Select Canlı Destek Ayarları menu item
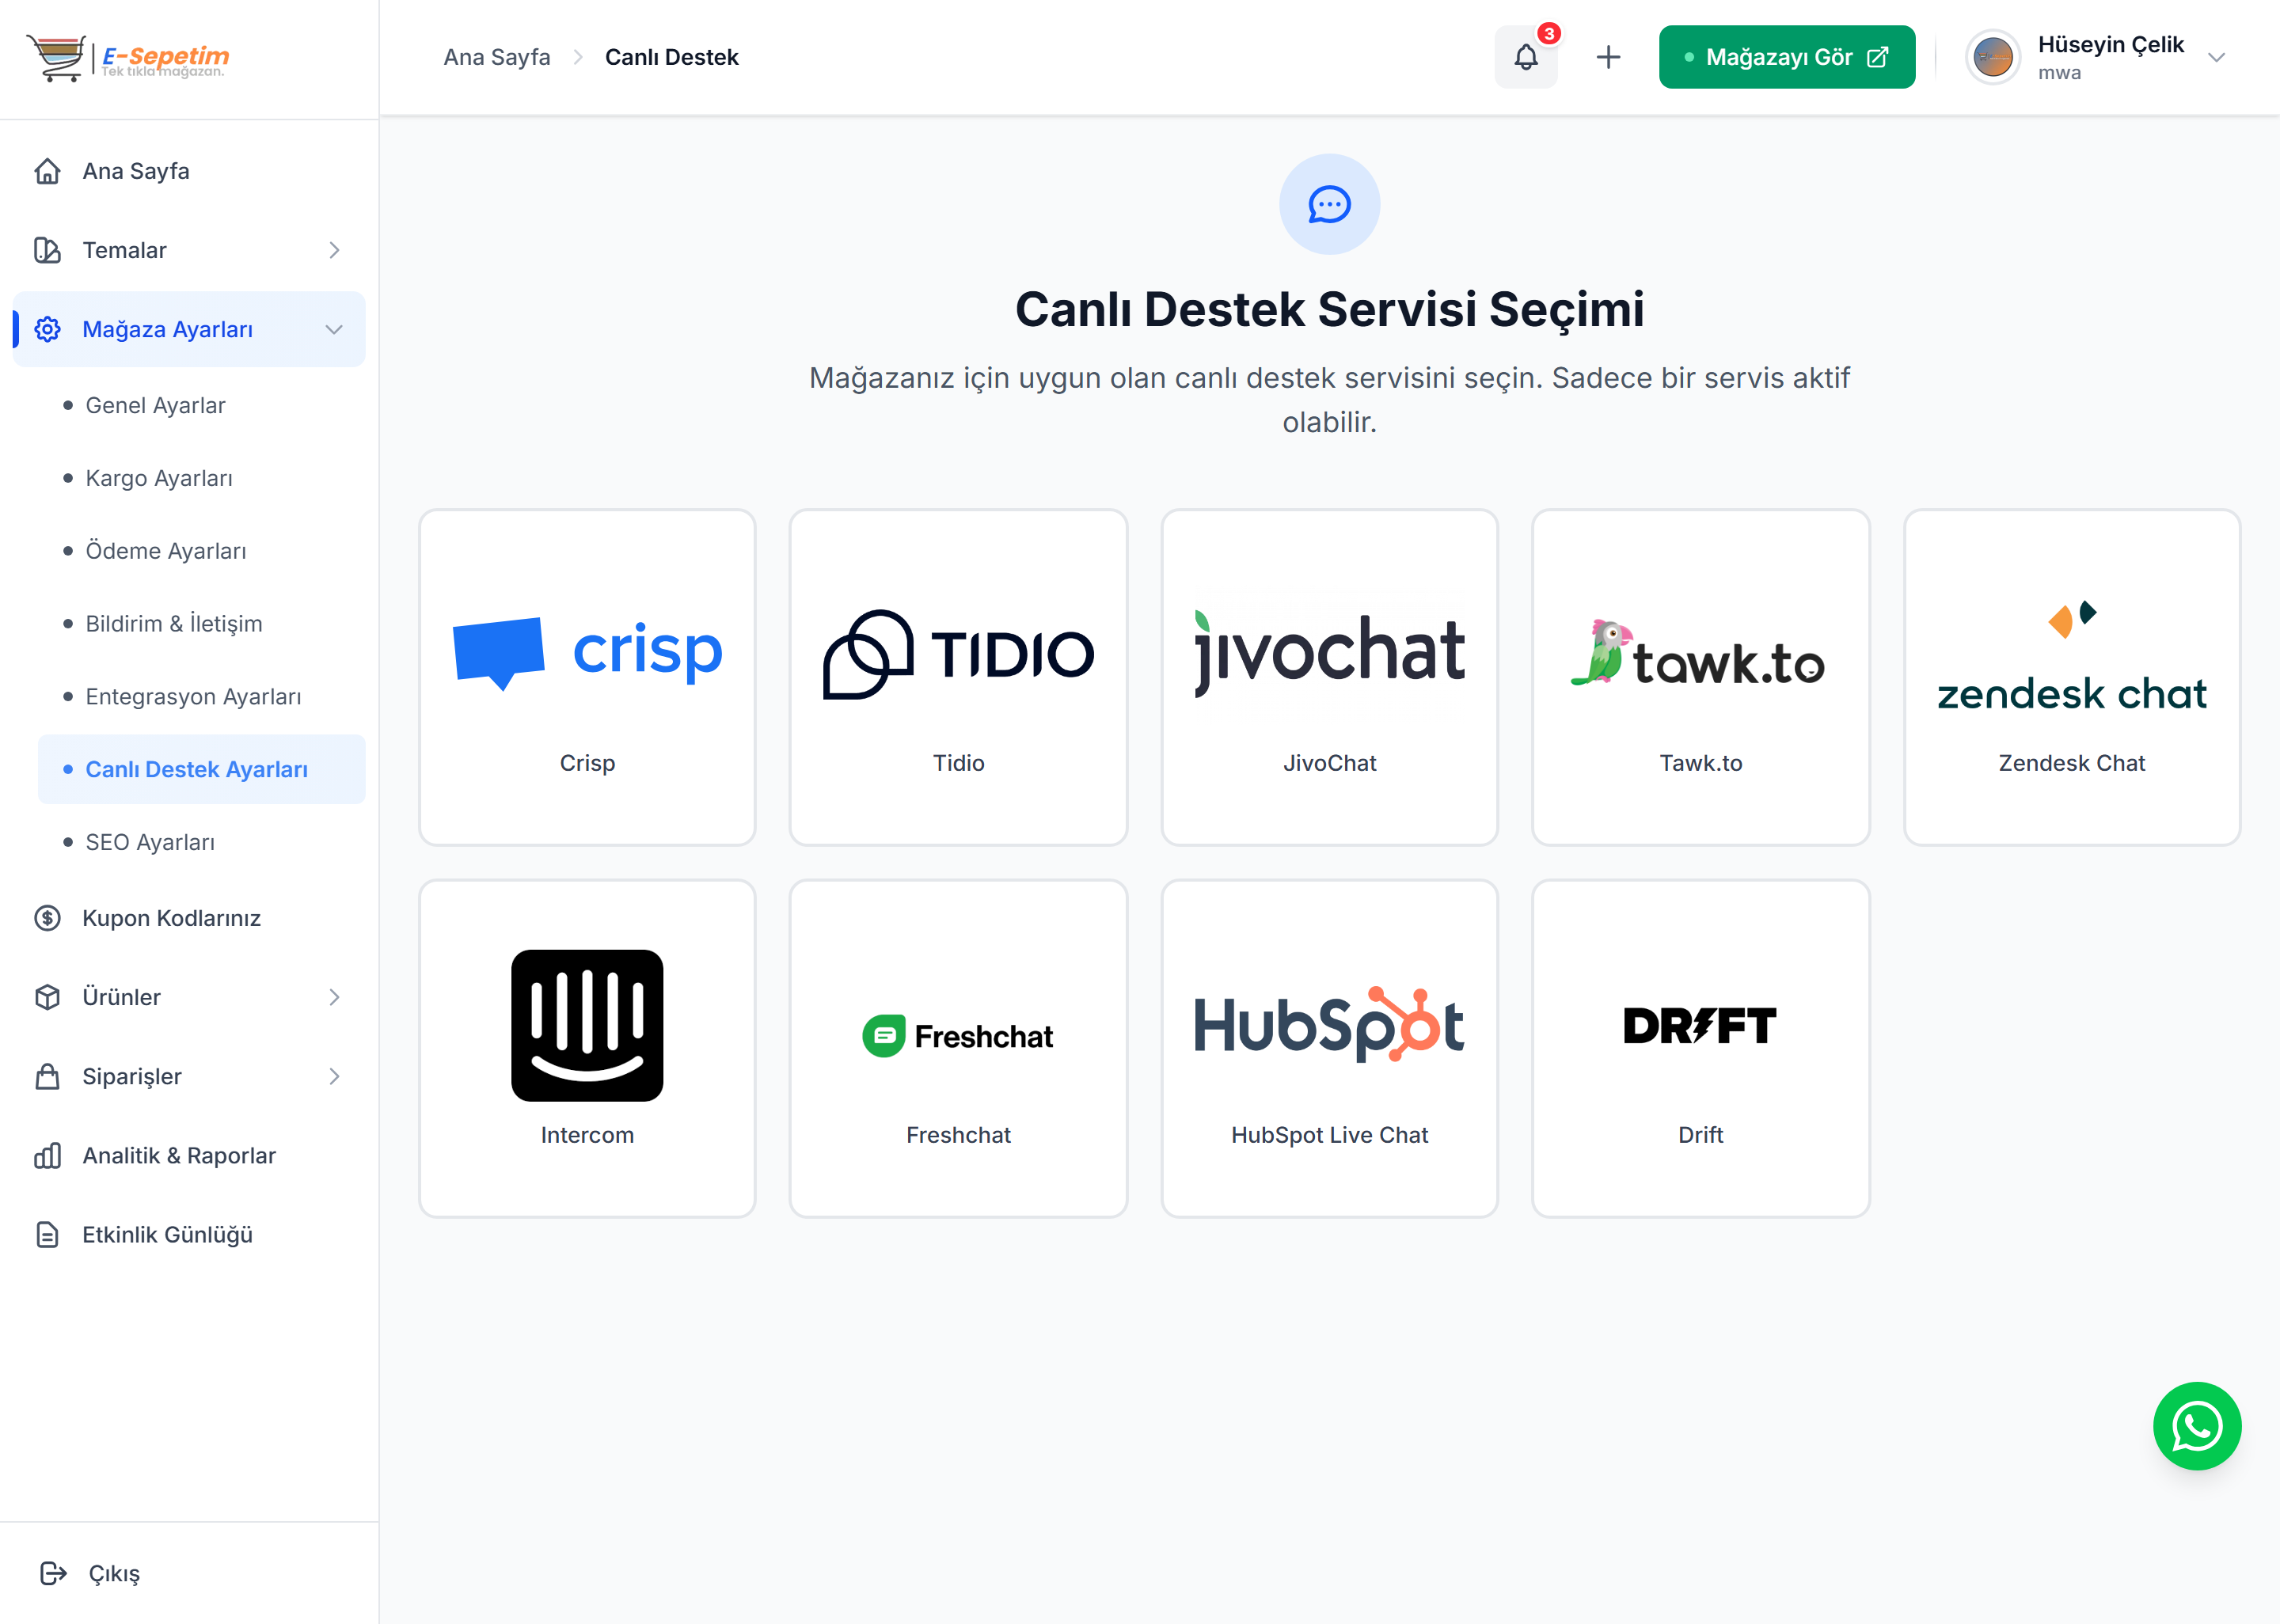This screenshot has height=1624, width=2280. pyautogui.click(x=201, y=769)
